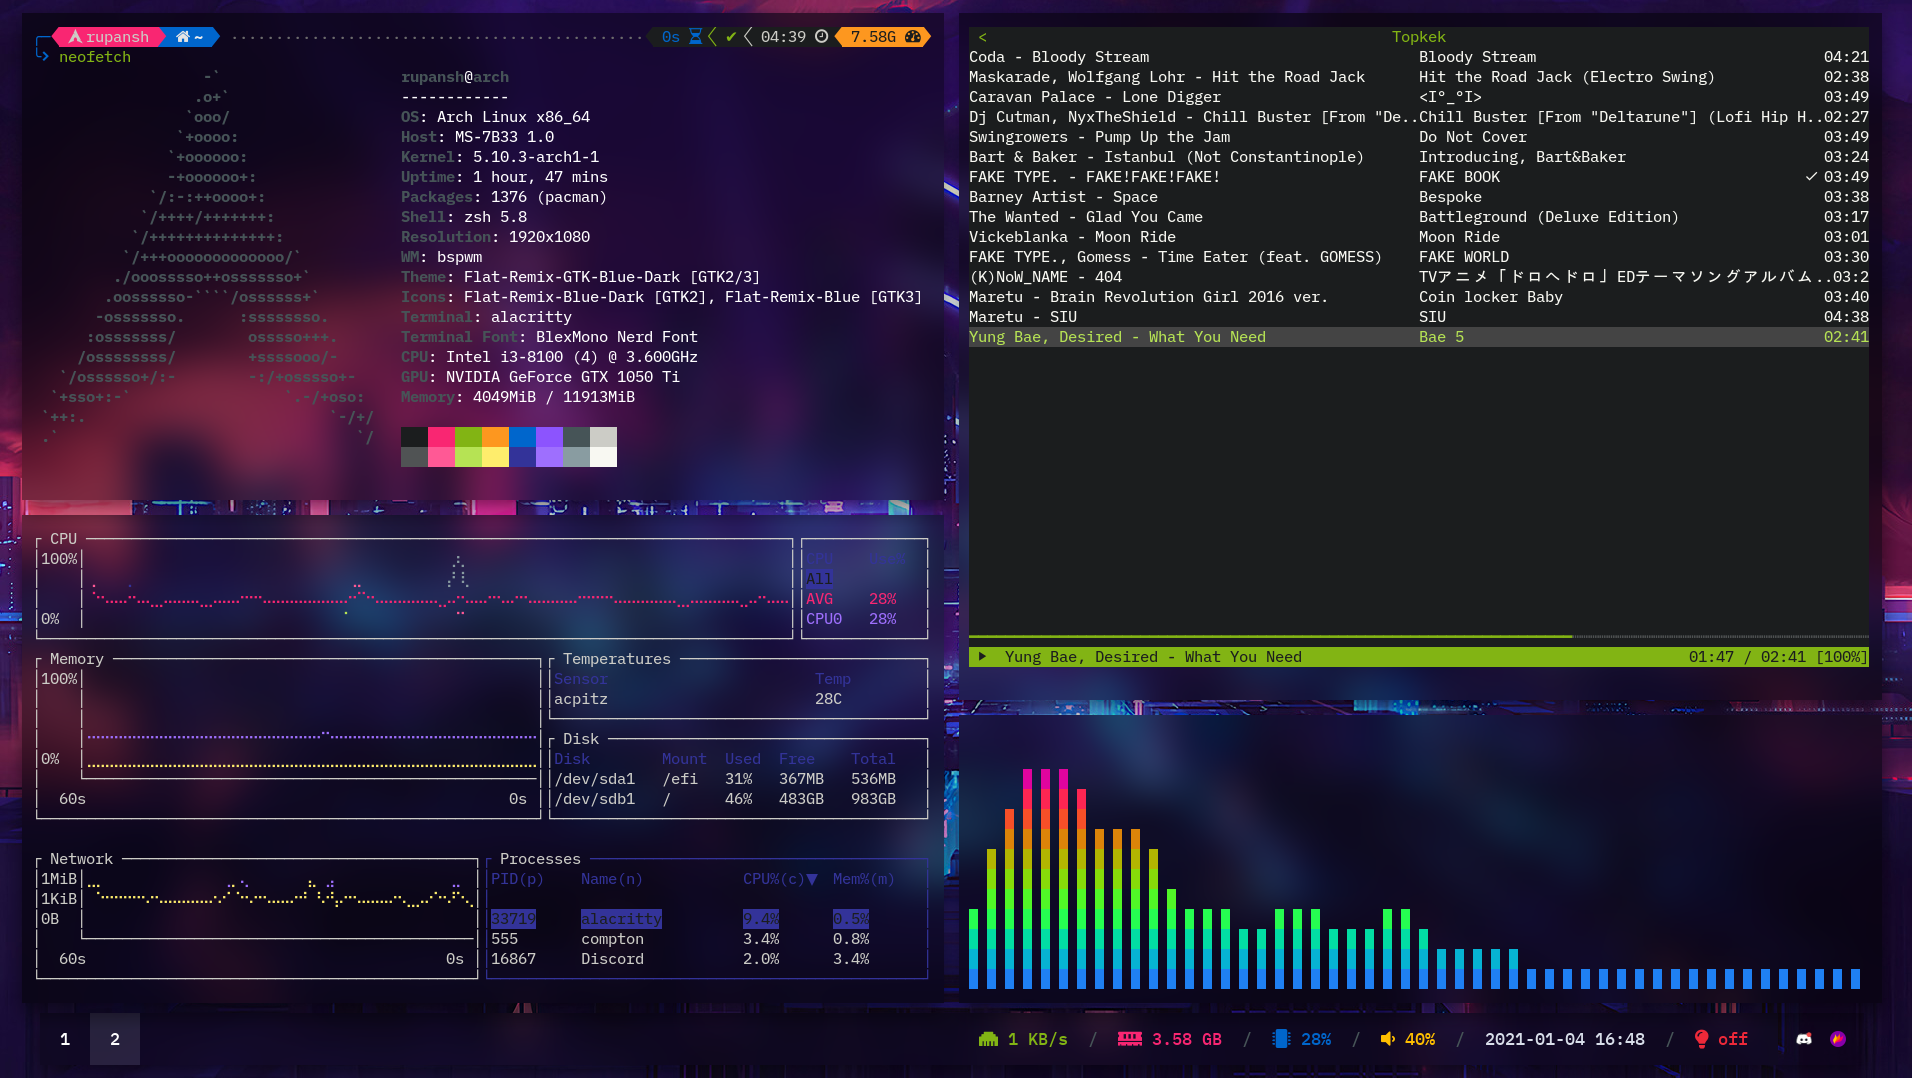1912x1078 pixels.
Task: Click the Name(n) process column header
Action: coord(612,879)
